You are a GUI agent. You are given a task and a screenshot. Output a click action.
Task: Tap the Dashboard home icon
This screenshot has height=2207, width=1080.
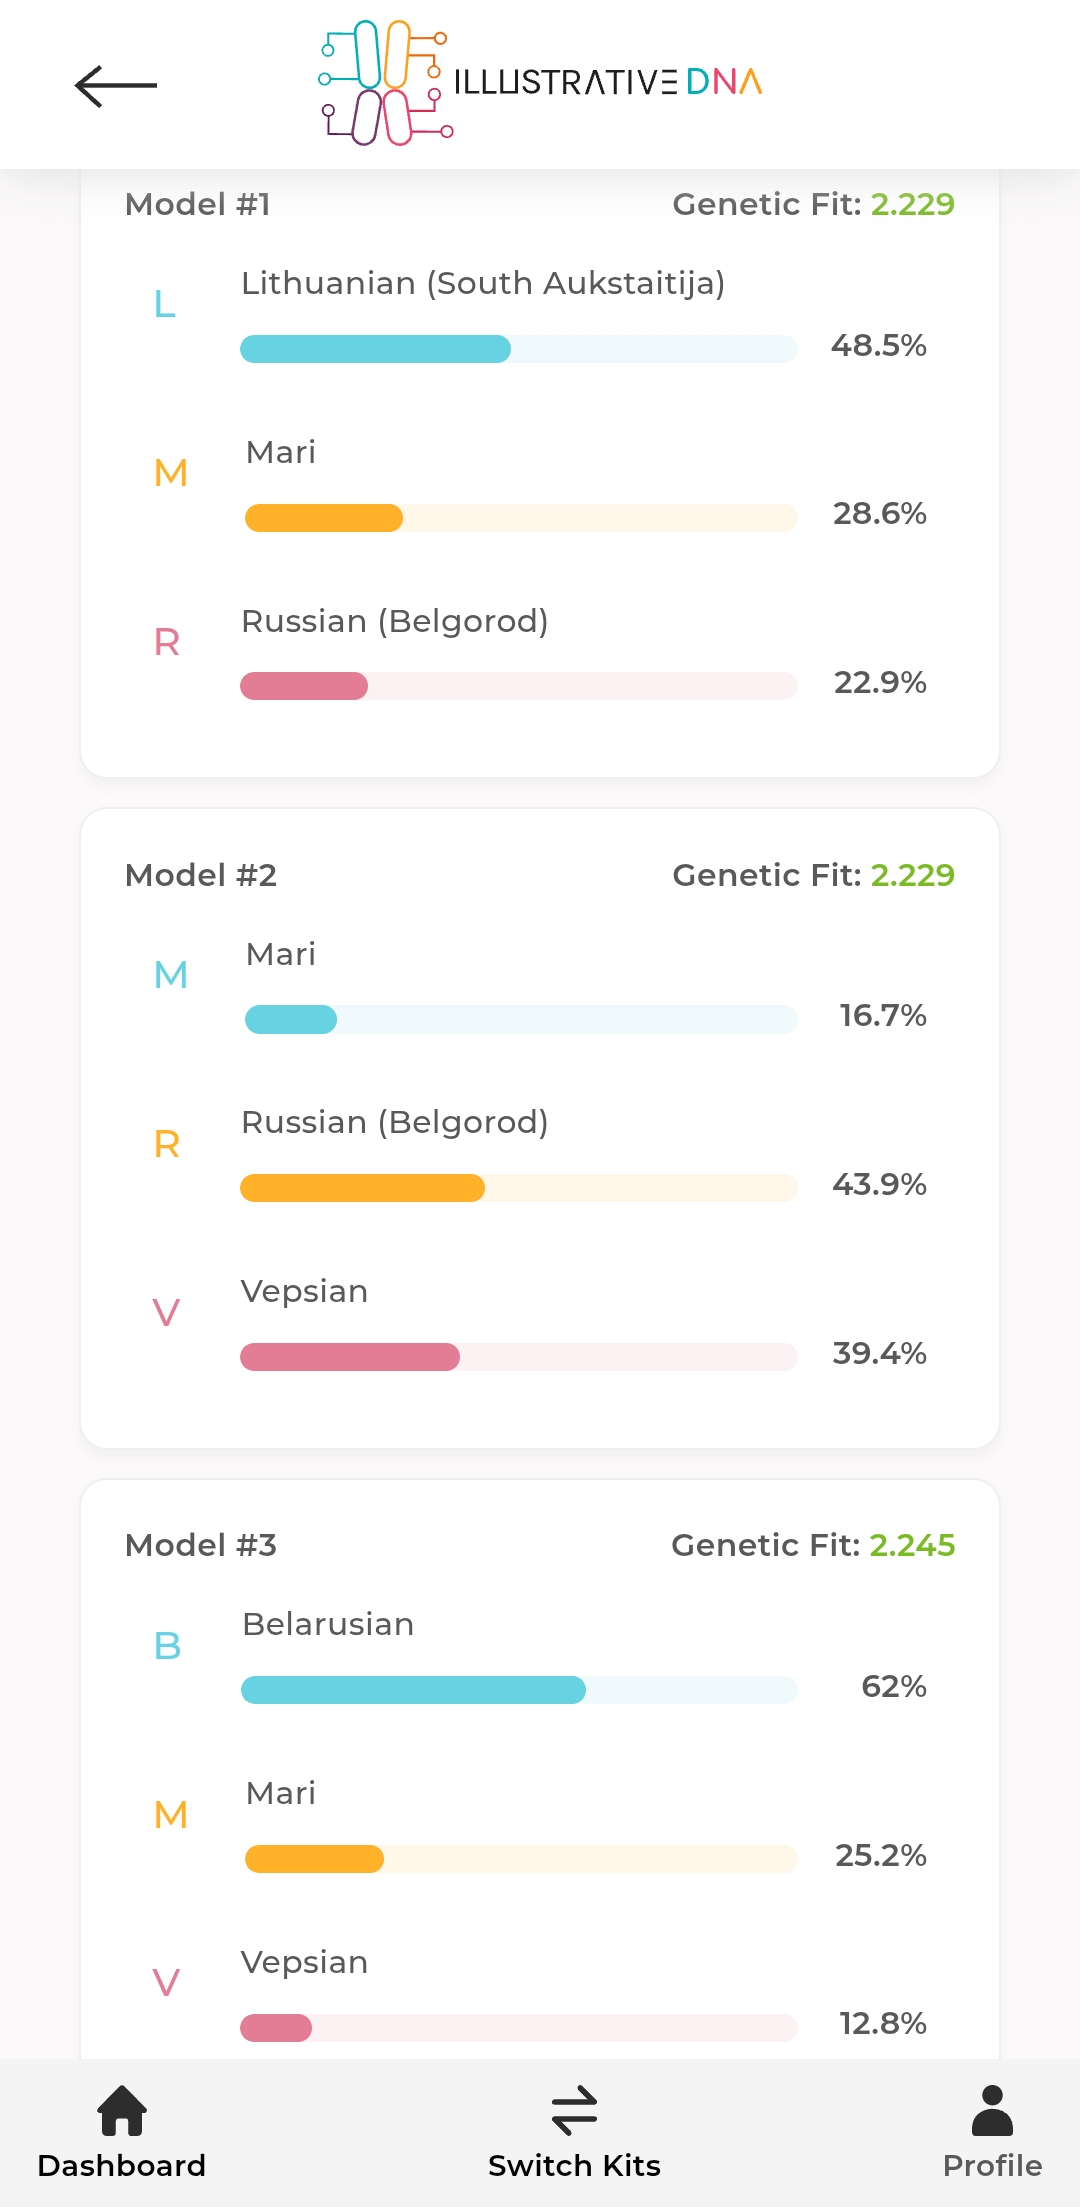pyautogui.click(x=122, y=2110)
